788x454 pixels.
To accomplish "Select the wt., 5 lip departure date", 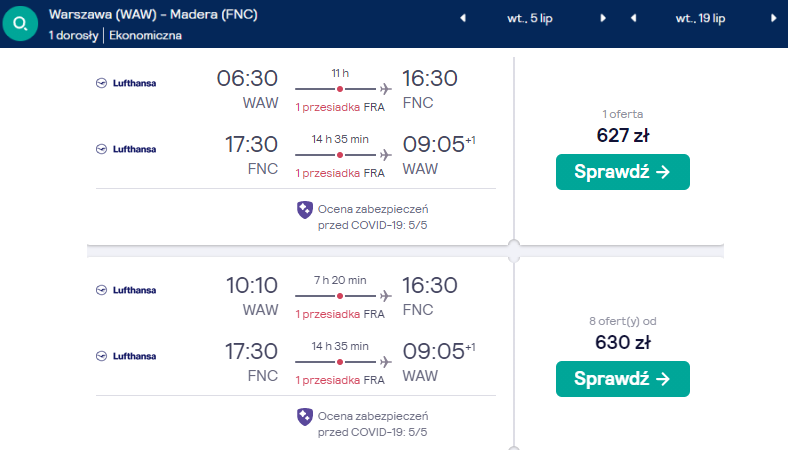I will (530, 19).
